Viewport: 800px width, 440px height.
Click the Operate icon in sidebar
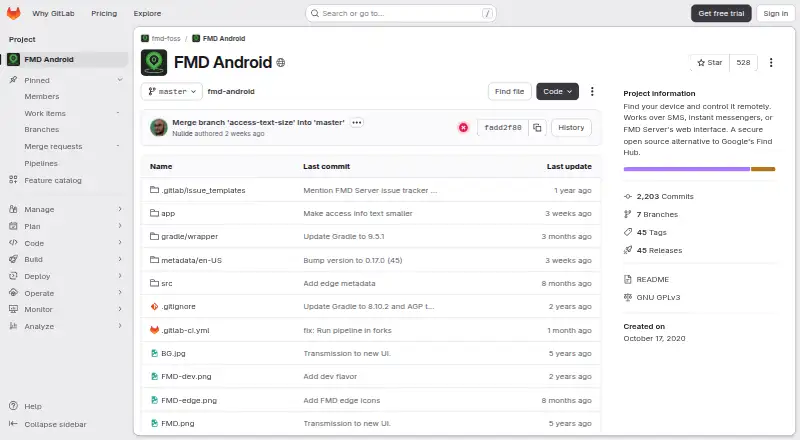13,293
